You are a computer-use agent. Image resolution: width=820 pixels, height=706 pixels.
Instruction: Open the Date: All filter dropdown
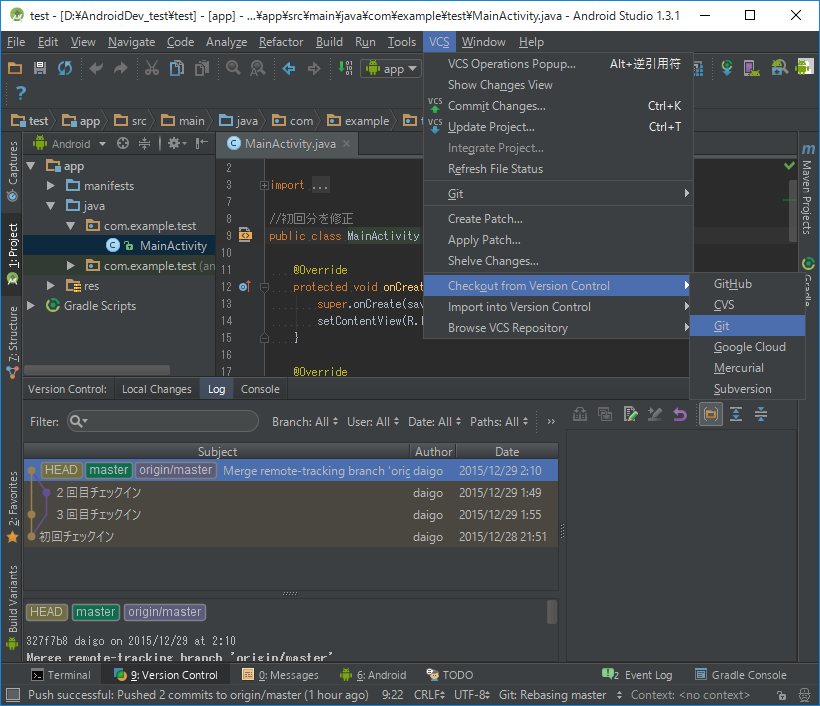[x=435, y=422]
